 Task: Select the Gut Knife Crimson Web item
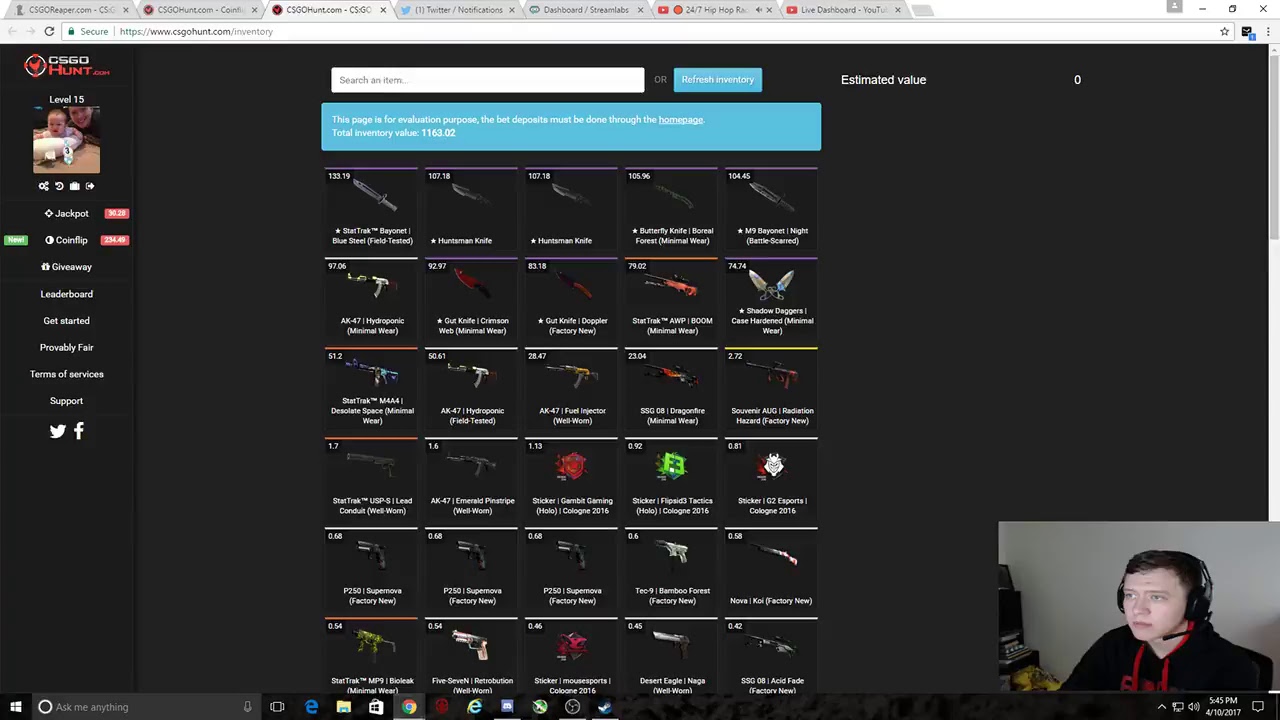tap(471, 298)
